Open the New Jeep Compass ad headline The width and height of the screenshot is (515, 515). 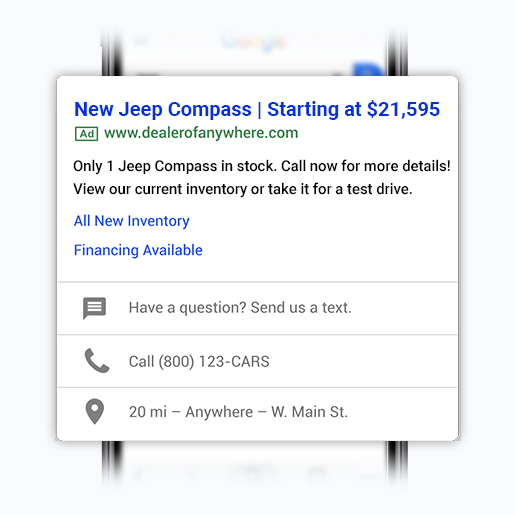click(x=257, y=109)
